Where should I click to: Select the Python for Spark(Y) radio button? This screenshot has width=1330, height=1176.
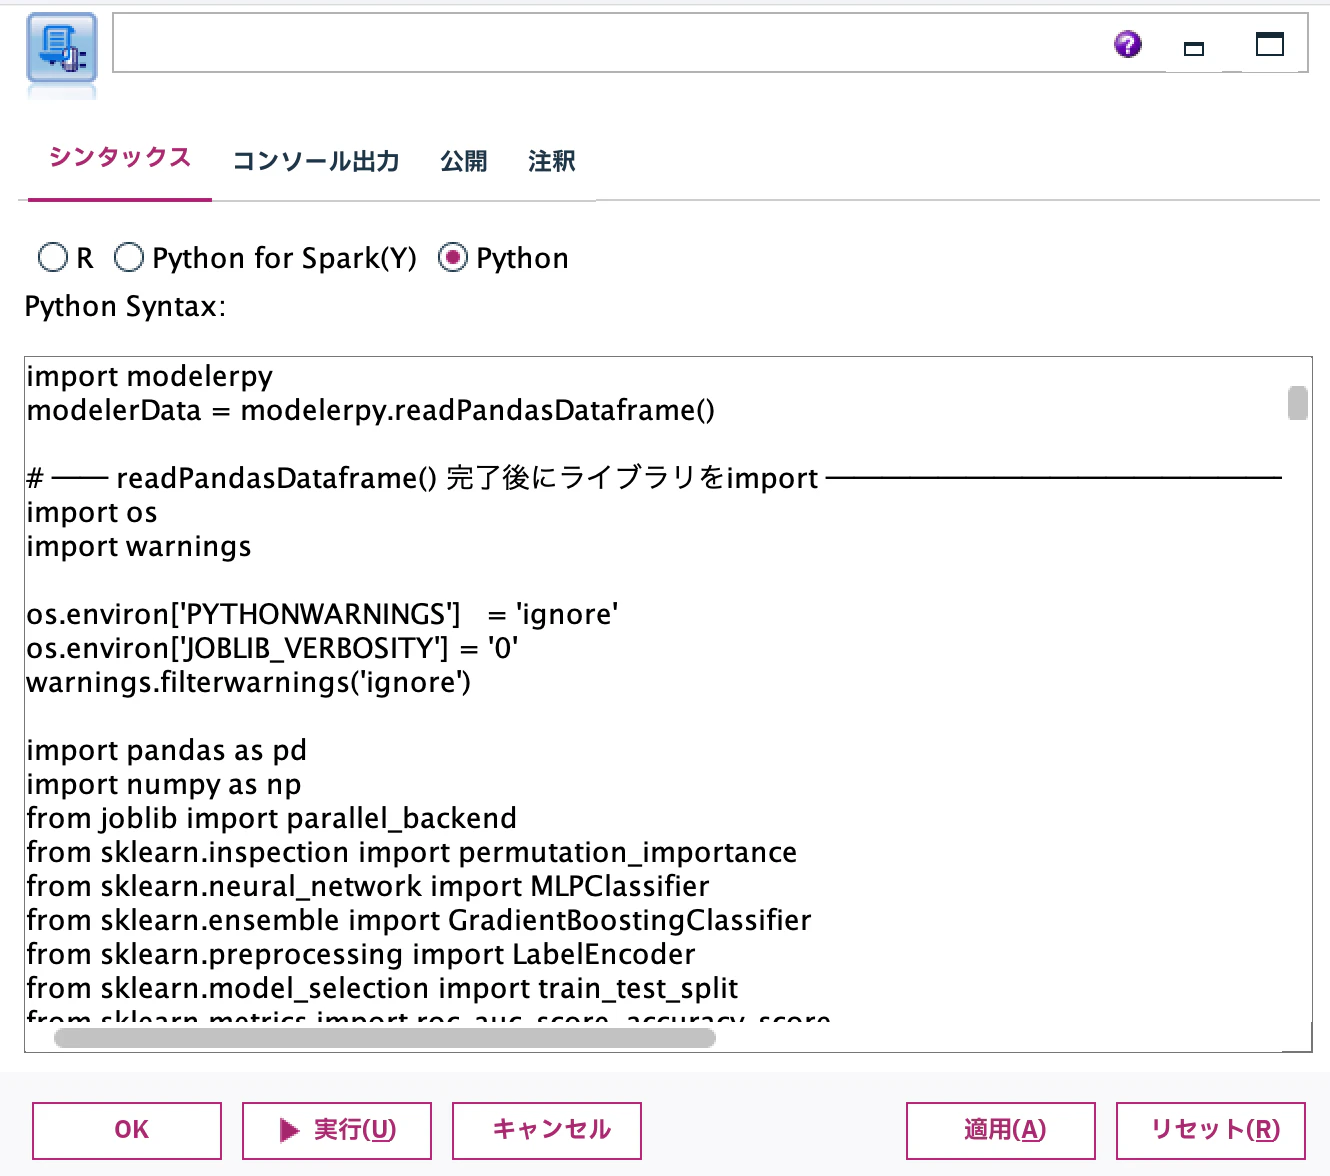click(129, 258)
